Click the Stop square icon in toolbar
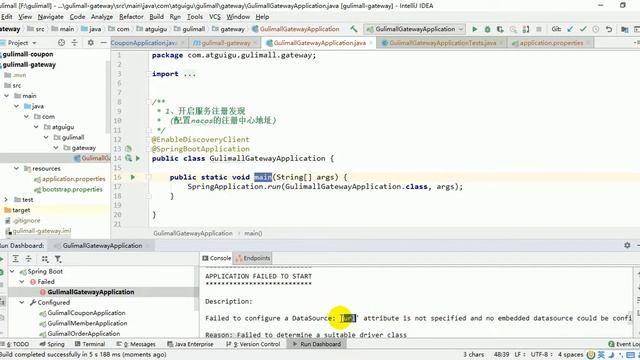This screenshot has width=640, height=360. tap(539, 29)
